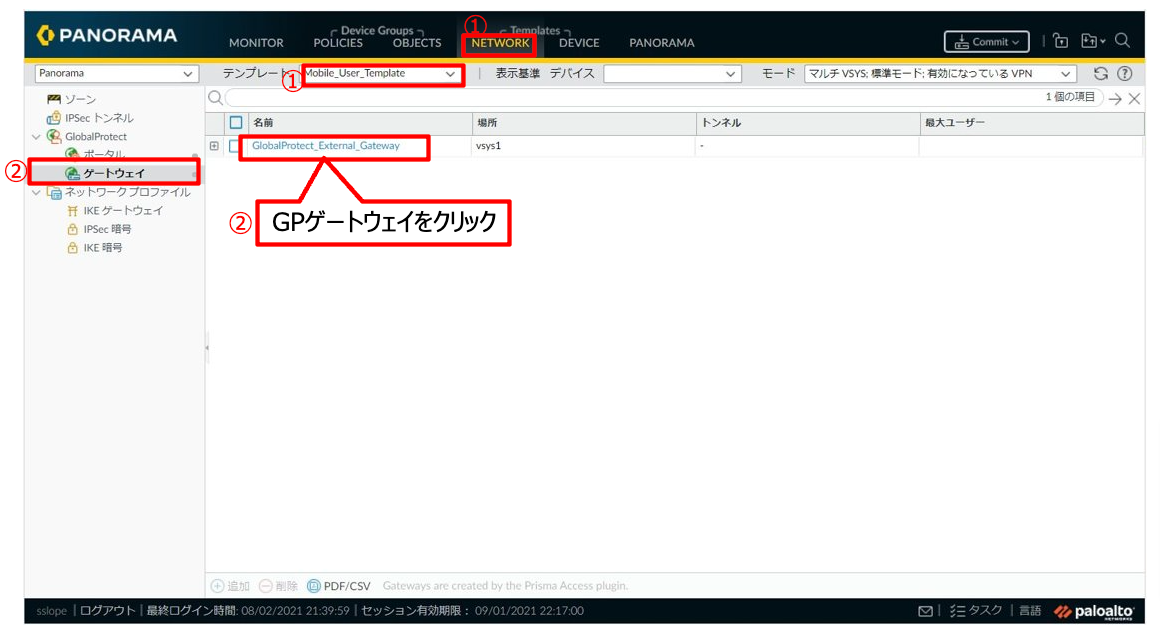1160x636 pixels.
Task: Open the Panorama context dropdown
Action: point(116,73)
